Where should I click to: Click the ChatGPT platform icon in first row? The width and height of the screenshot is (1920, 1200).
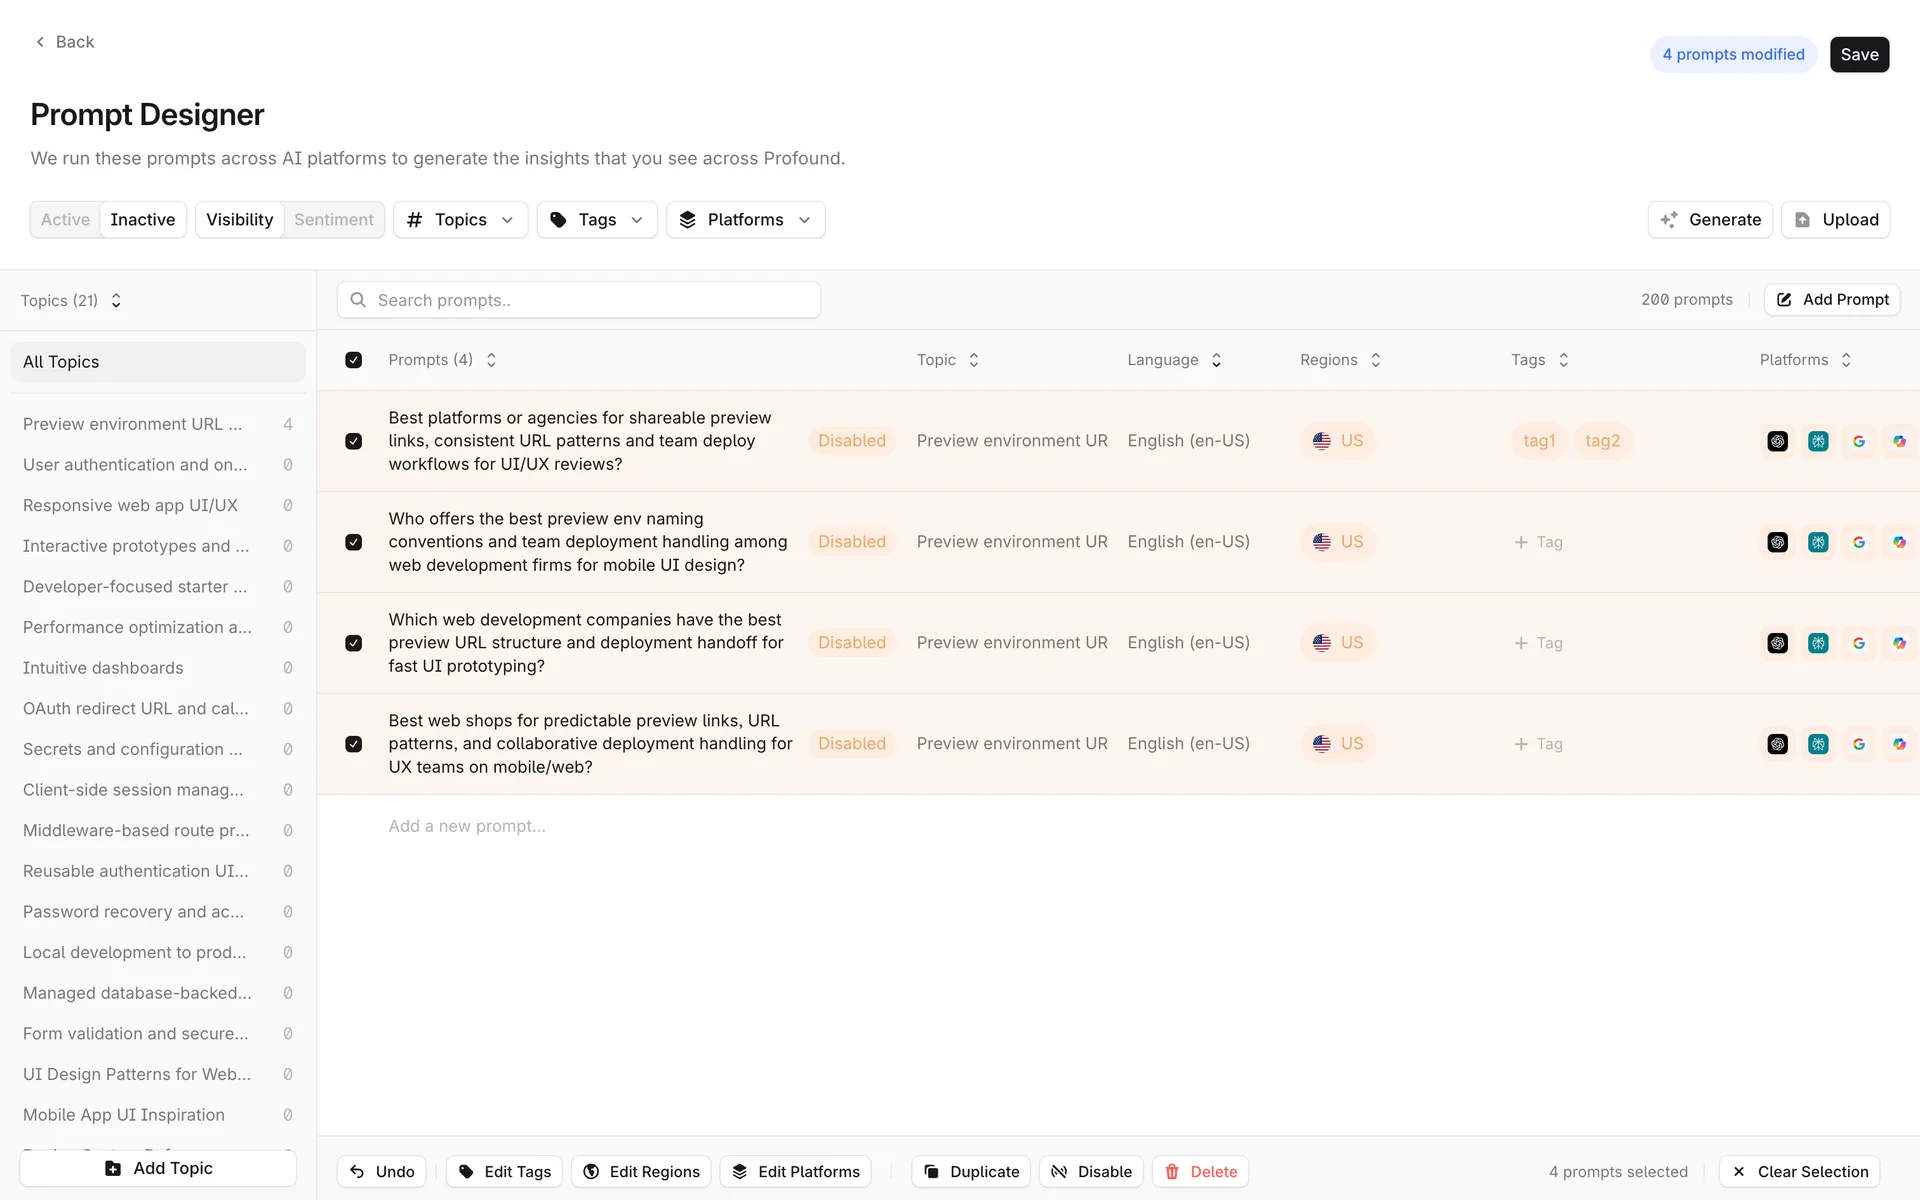point(1777,441)
